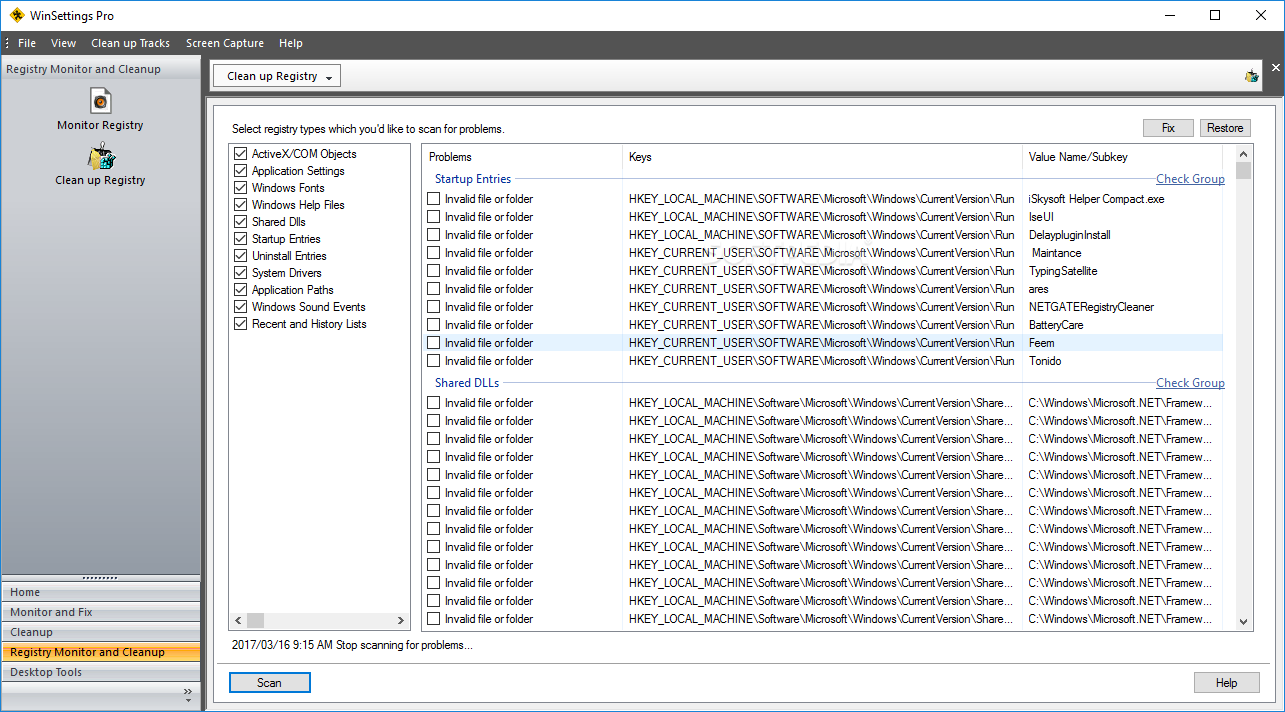Uncheck Uninstall Entries option
The height and width of the screenshot is (712, 1285).
(x=240, y=256)
